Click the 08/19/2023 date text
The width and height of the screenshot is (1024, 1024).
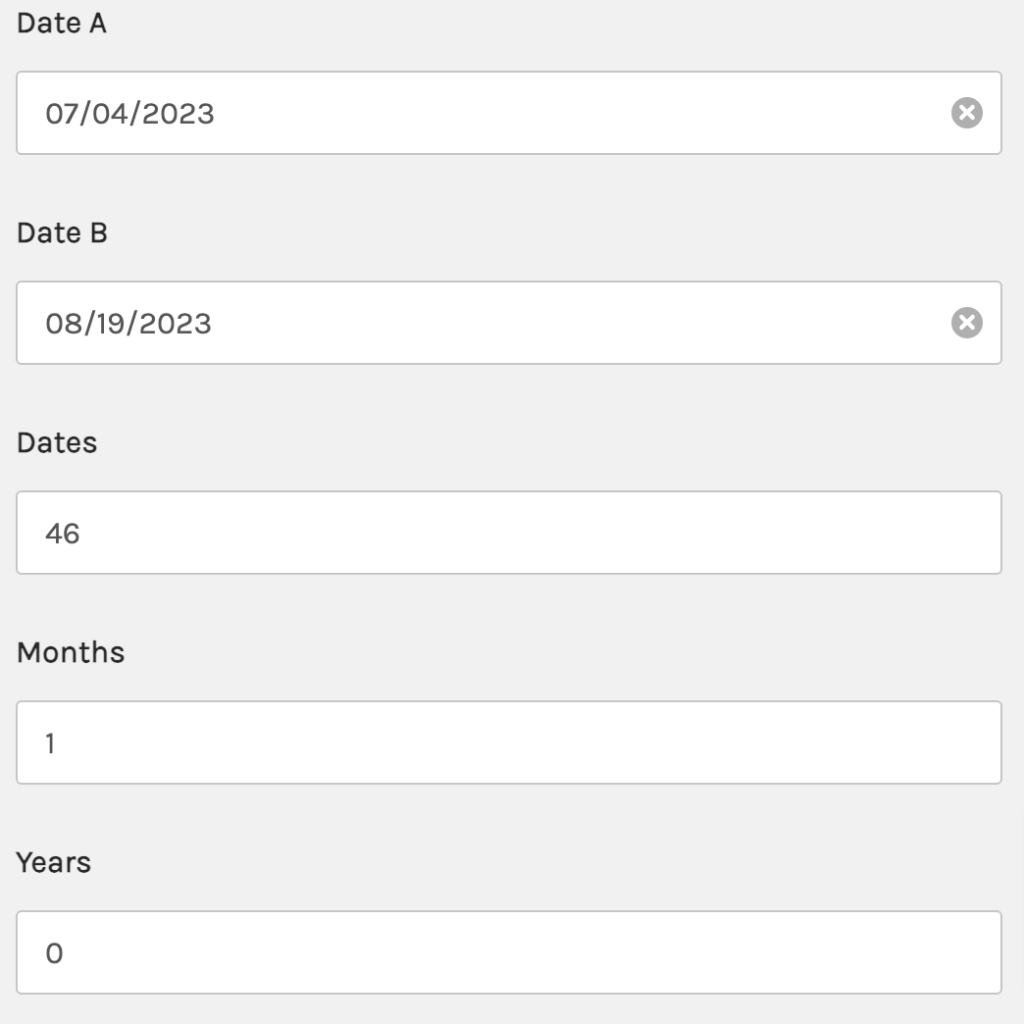(128, 323)
